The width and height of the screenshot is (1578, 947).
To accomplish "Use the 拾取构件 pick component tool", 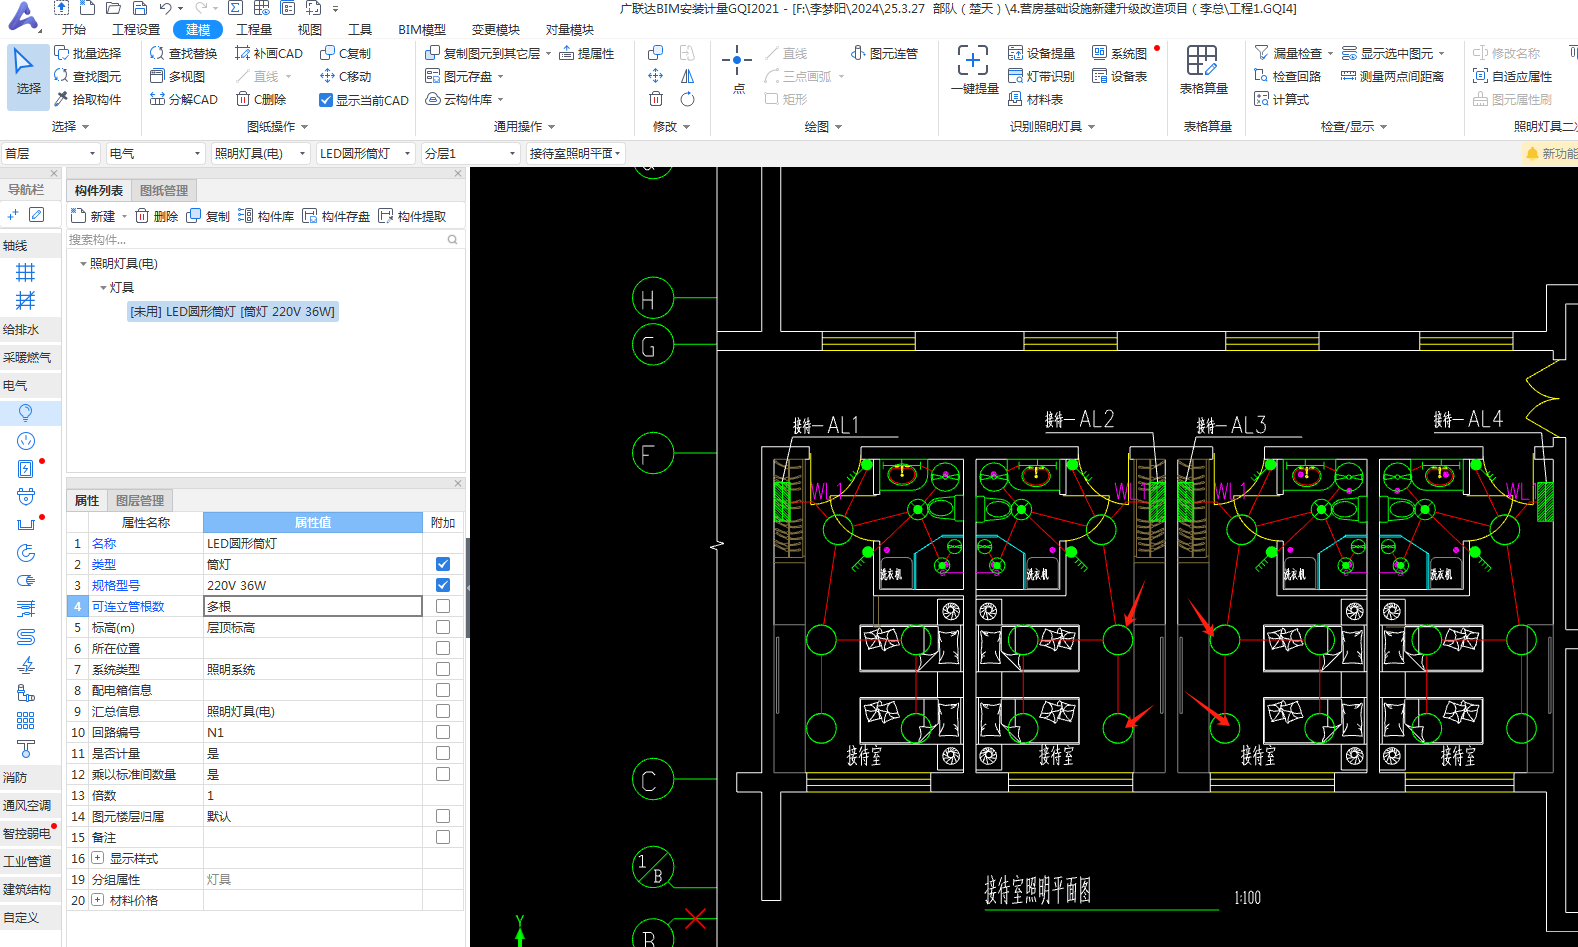I will (87, 99).
